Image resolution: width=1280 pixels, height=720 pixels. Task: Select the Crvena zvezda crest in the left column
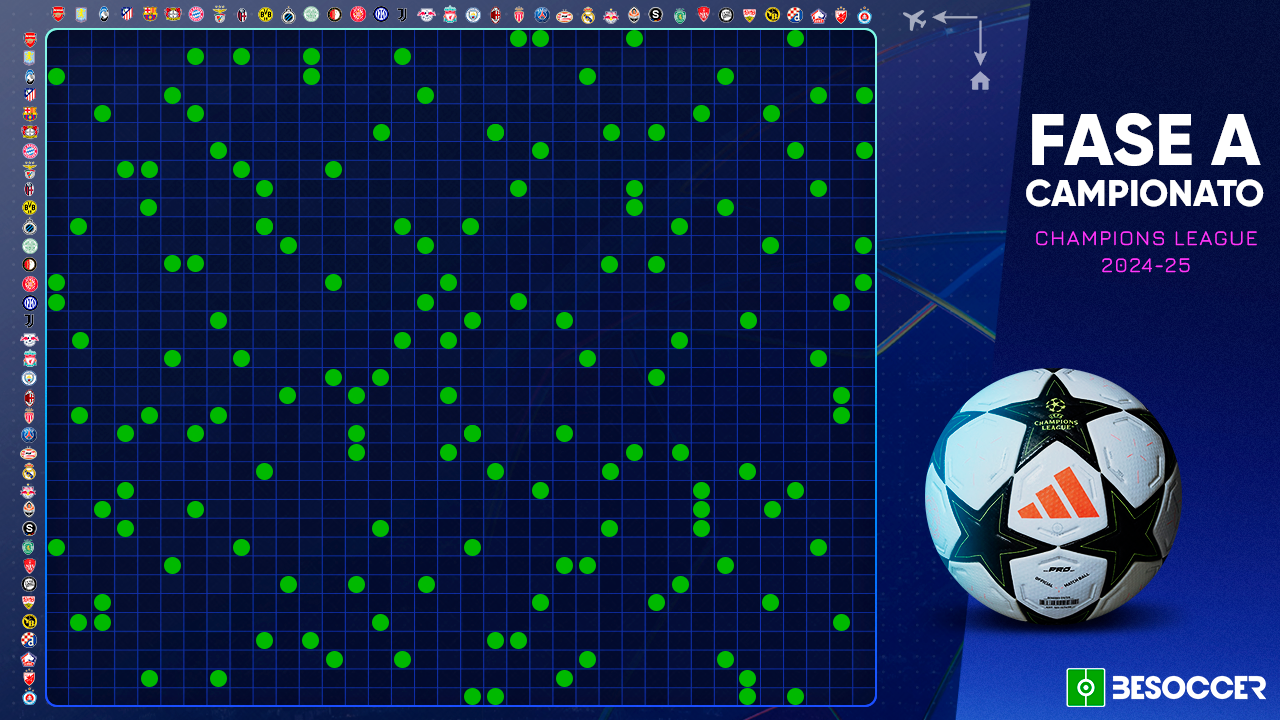click(29, 678)
